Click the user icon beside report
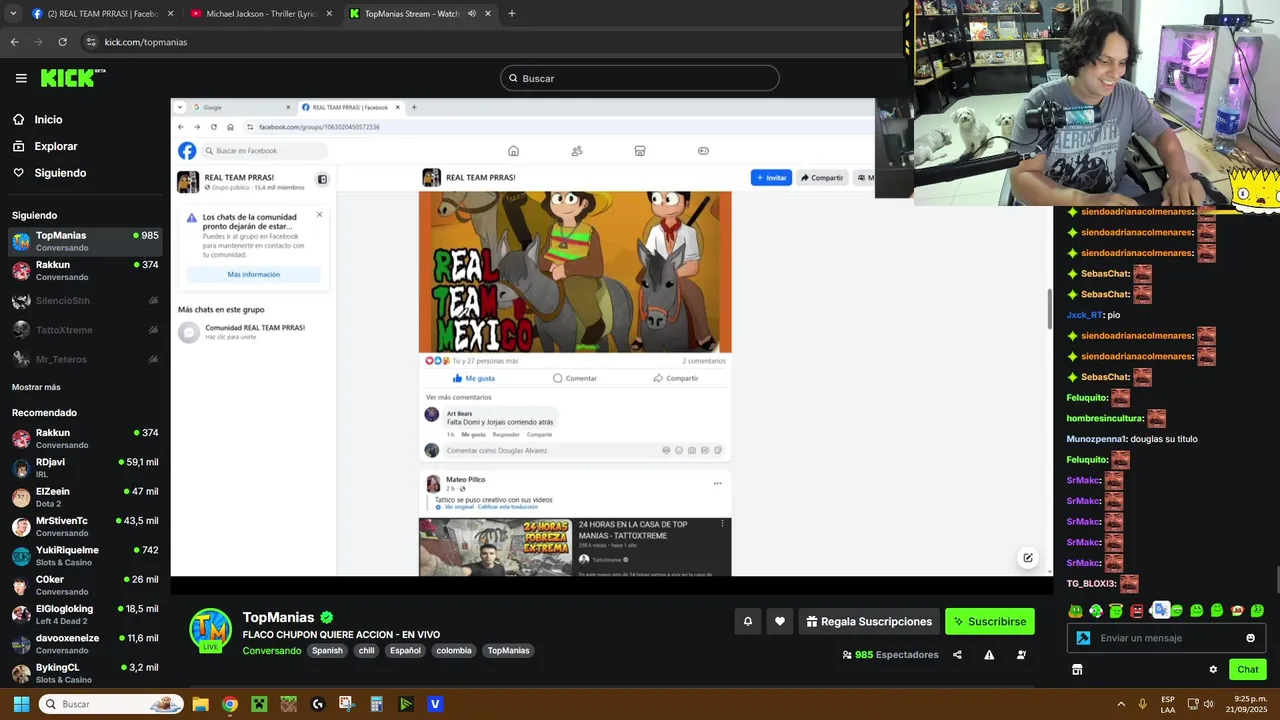Screen dimensions: 1280x720 click(x=1021, y=655)
